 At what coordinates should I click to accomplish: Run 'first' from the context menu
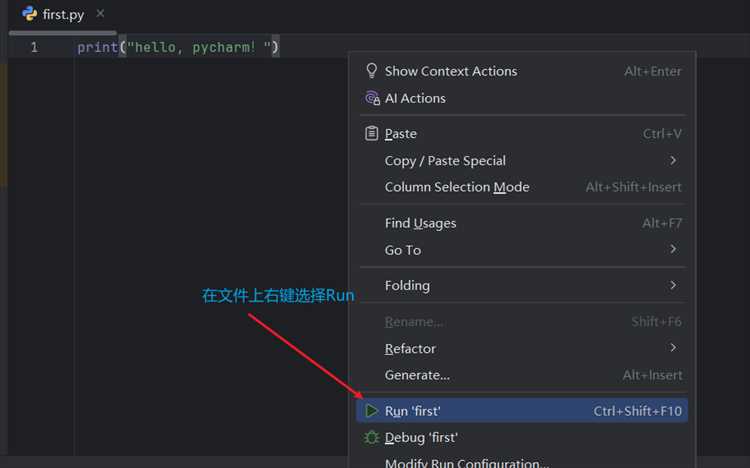(522, 411)
